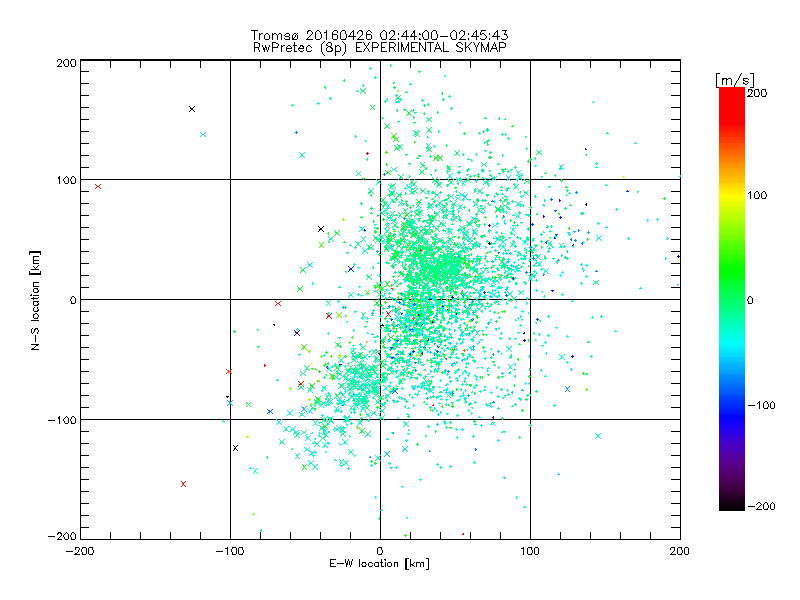This screenshot has height=600, width=800.
Task: Click the "-200" tick on the E-W axis
Action: [x=80, y=551]
